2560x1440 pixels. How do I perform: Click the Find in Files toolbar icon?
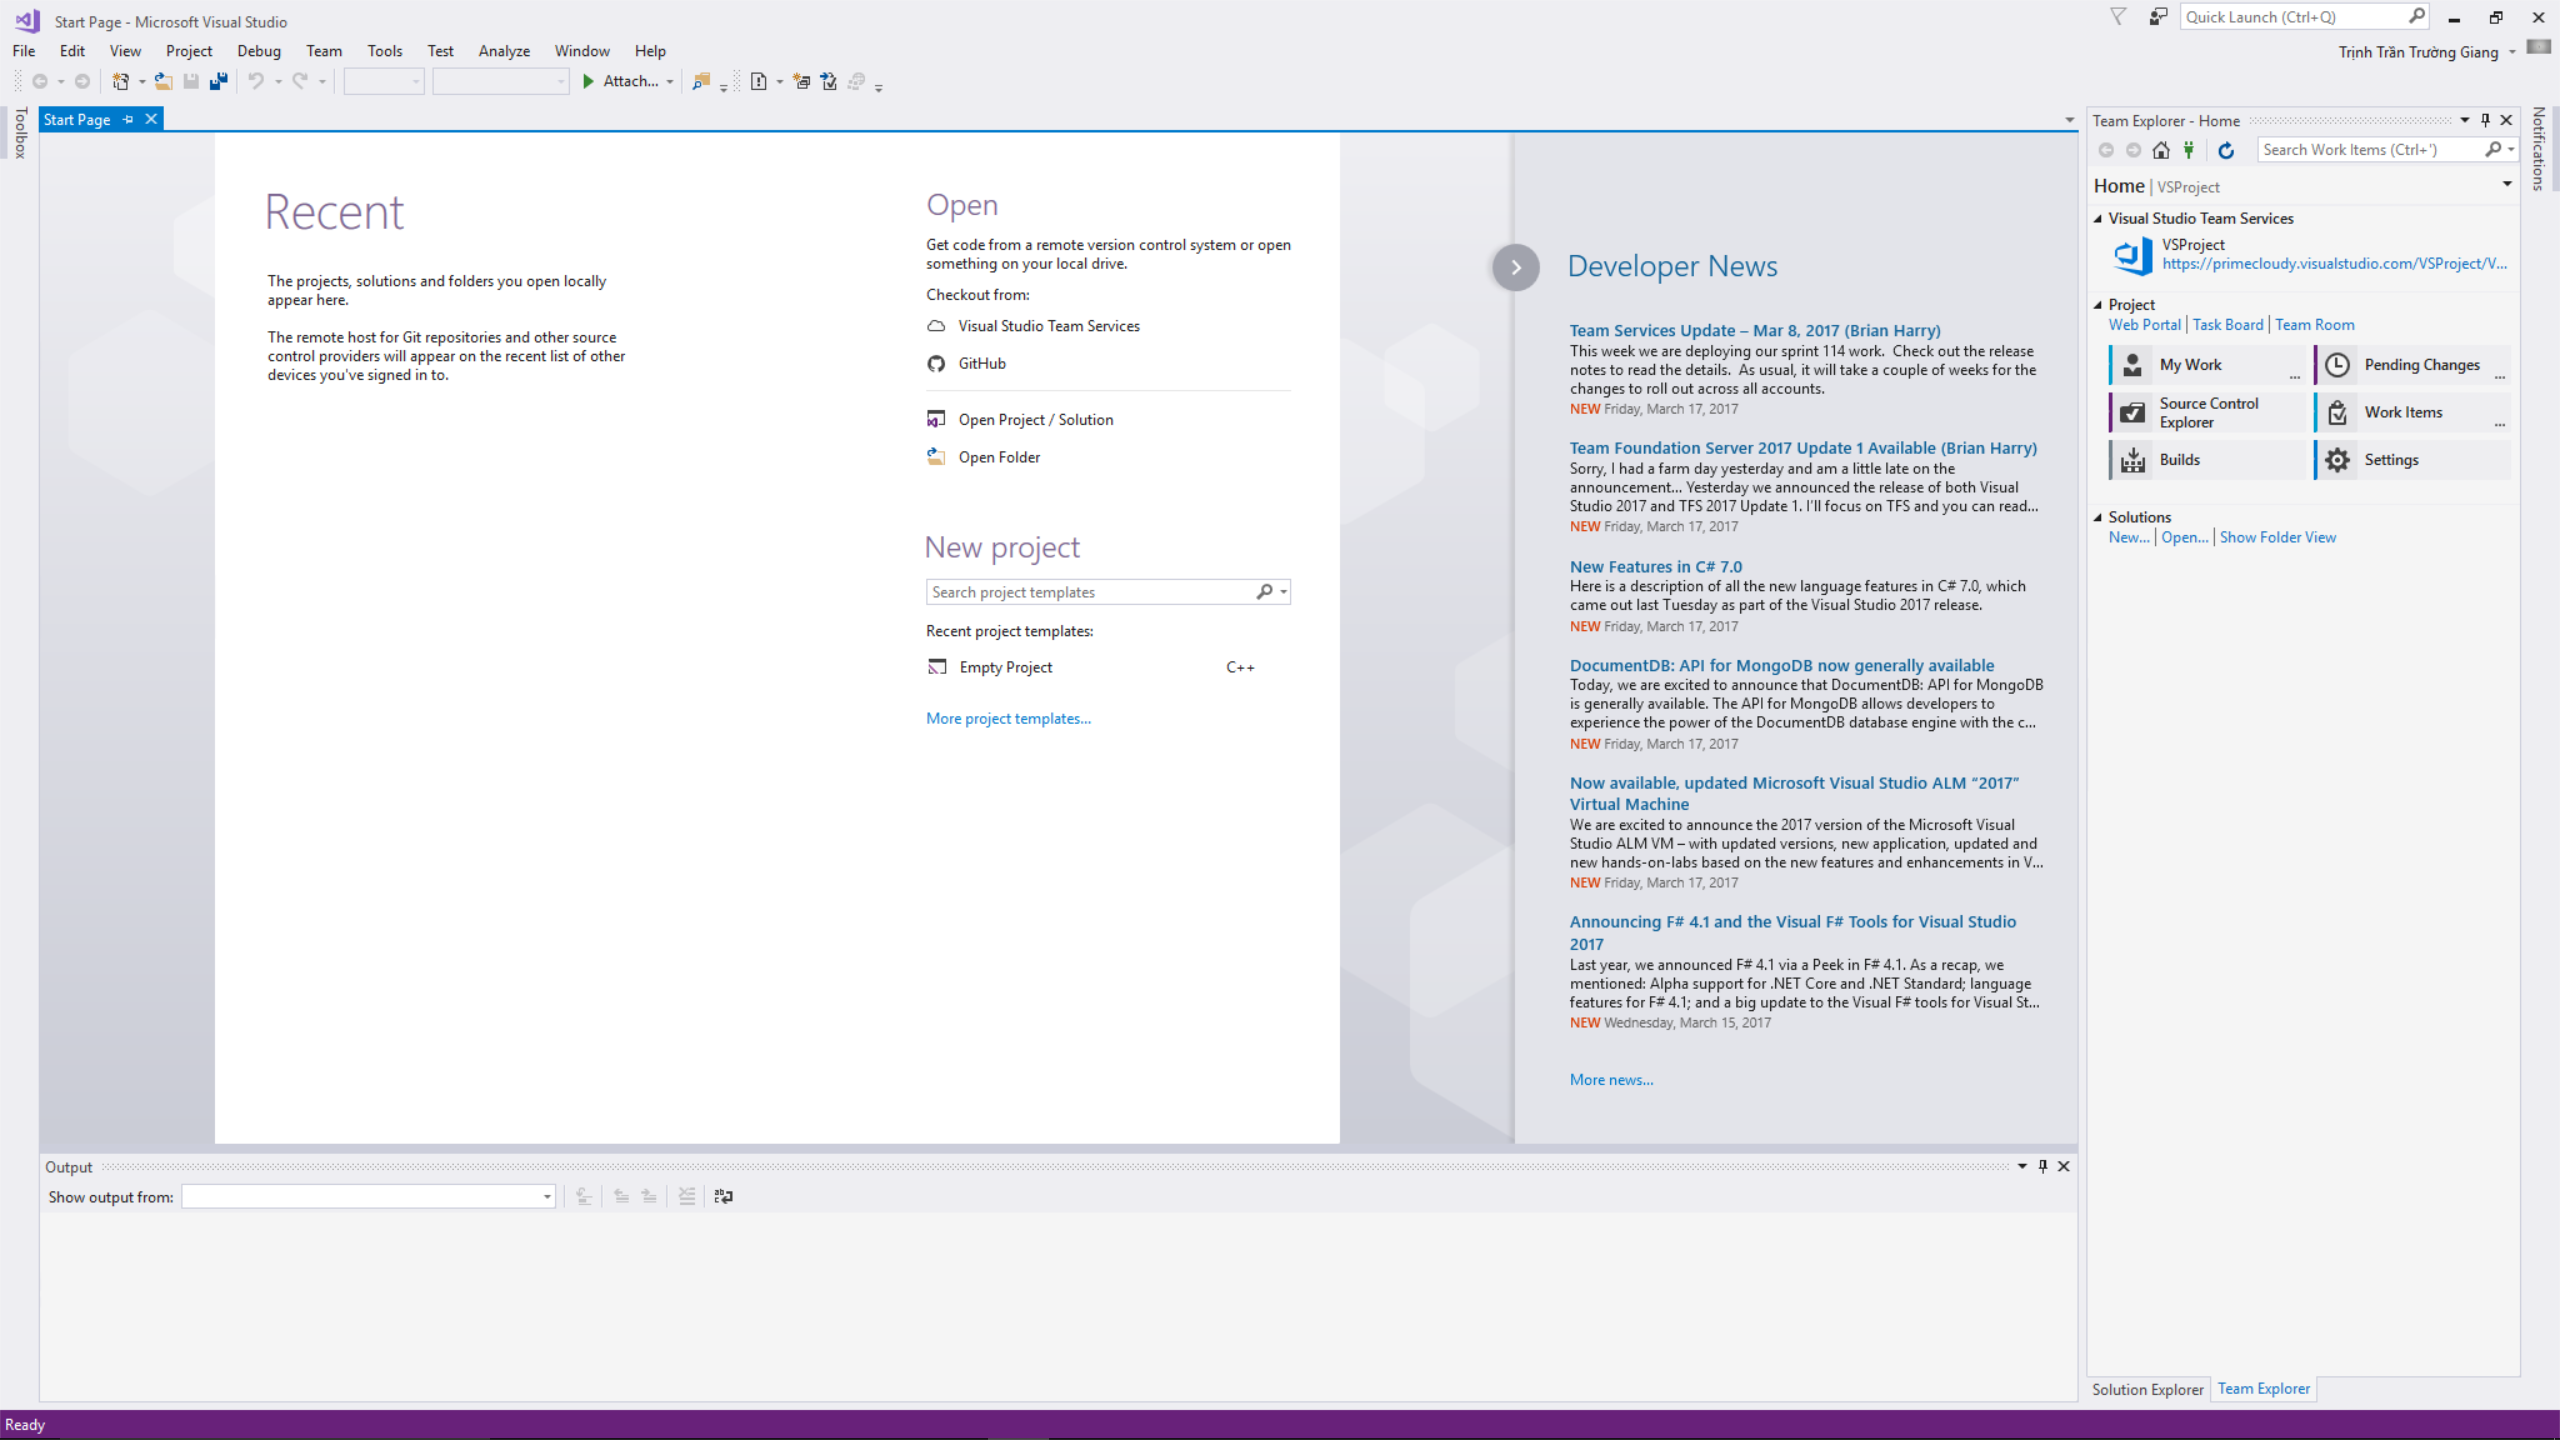click(x=701, y=82)
